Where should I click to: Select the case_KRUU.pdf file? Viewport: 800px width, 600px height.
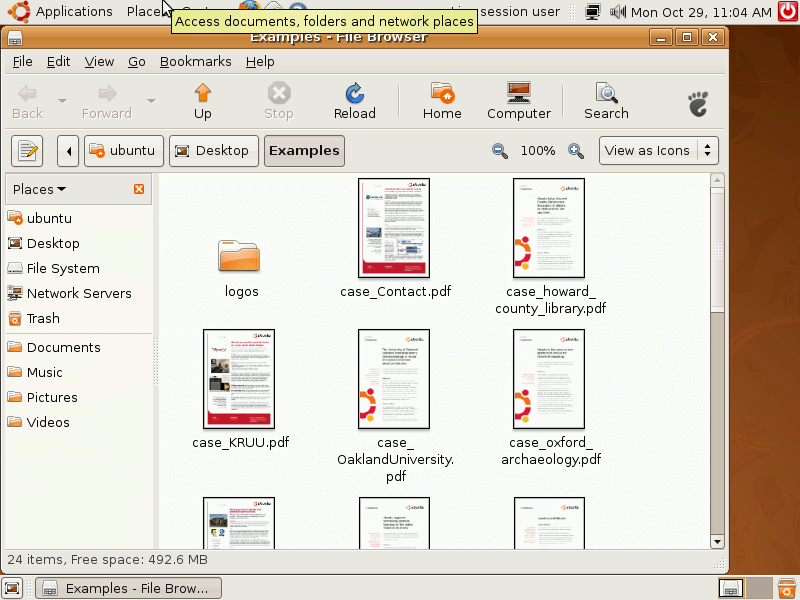coord(239,379)
